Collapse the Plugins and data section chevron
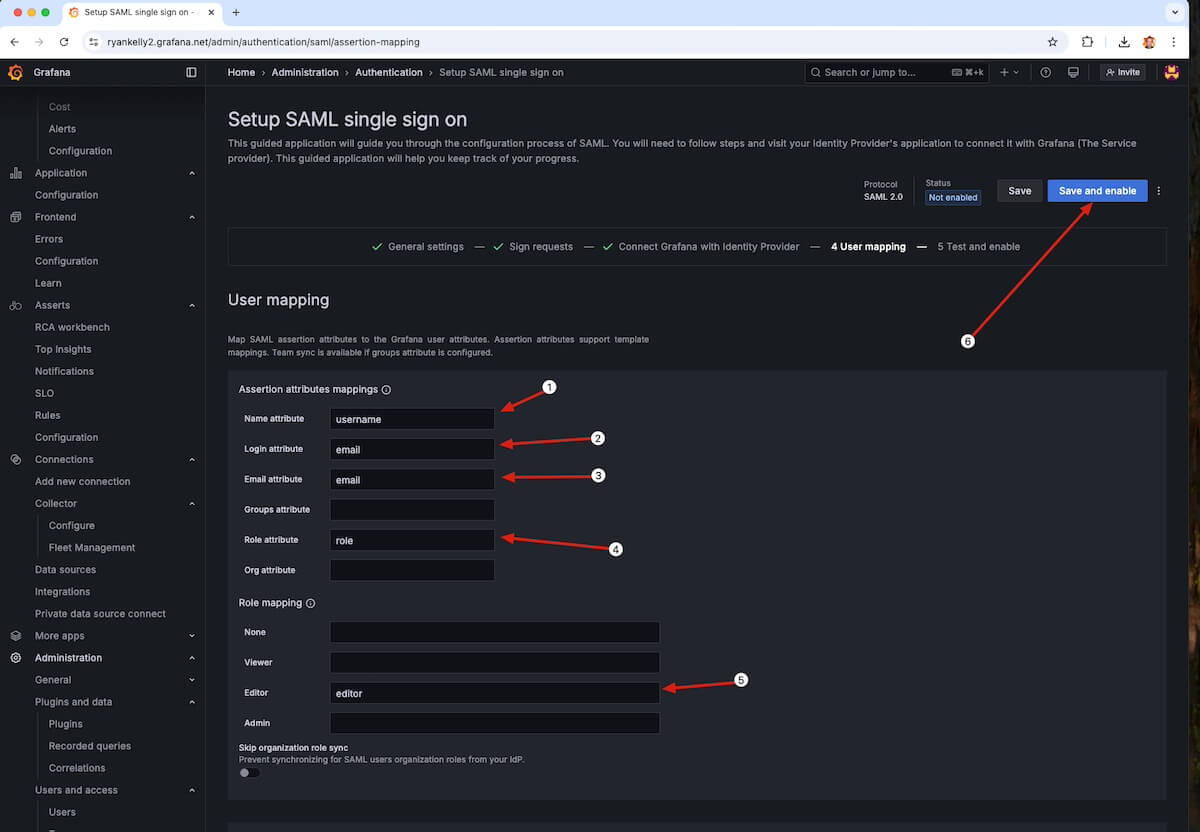 [191, 702]
